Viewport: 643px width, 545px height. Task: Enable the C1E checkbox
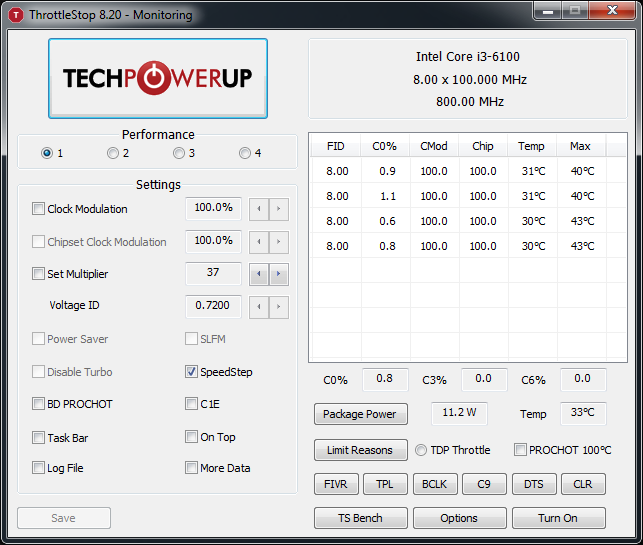pyautogui.click(x=191, y=404)
